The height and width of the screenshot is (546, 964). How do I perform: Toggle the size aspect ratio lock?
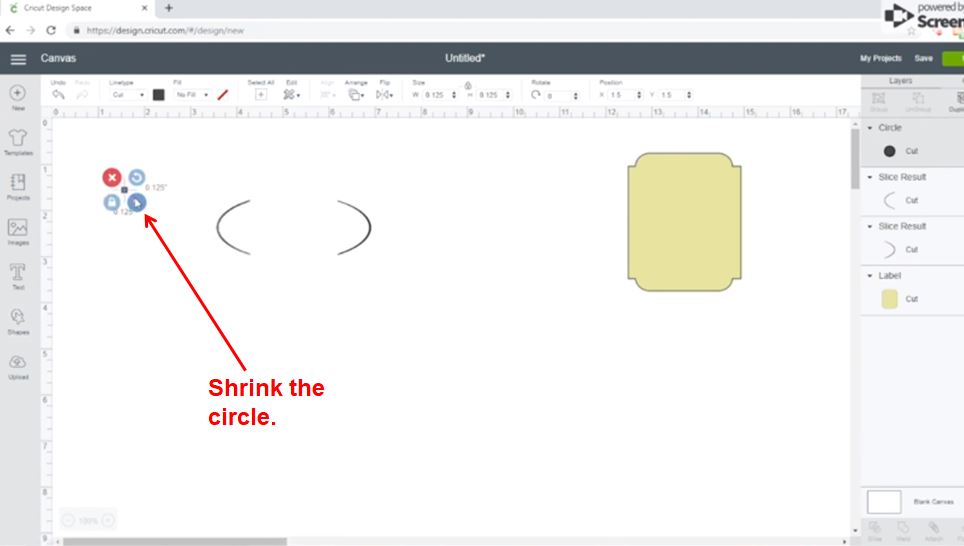468,85
